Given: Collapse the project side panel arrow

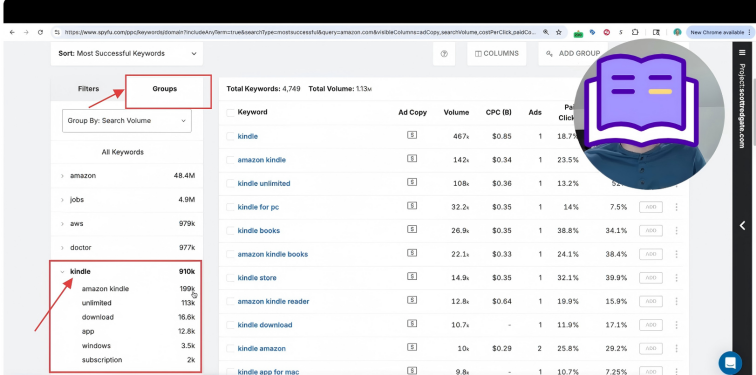Looking at the screenshot, I should (742, 226).
